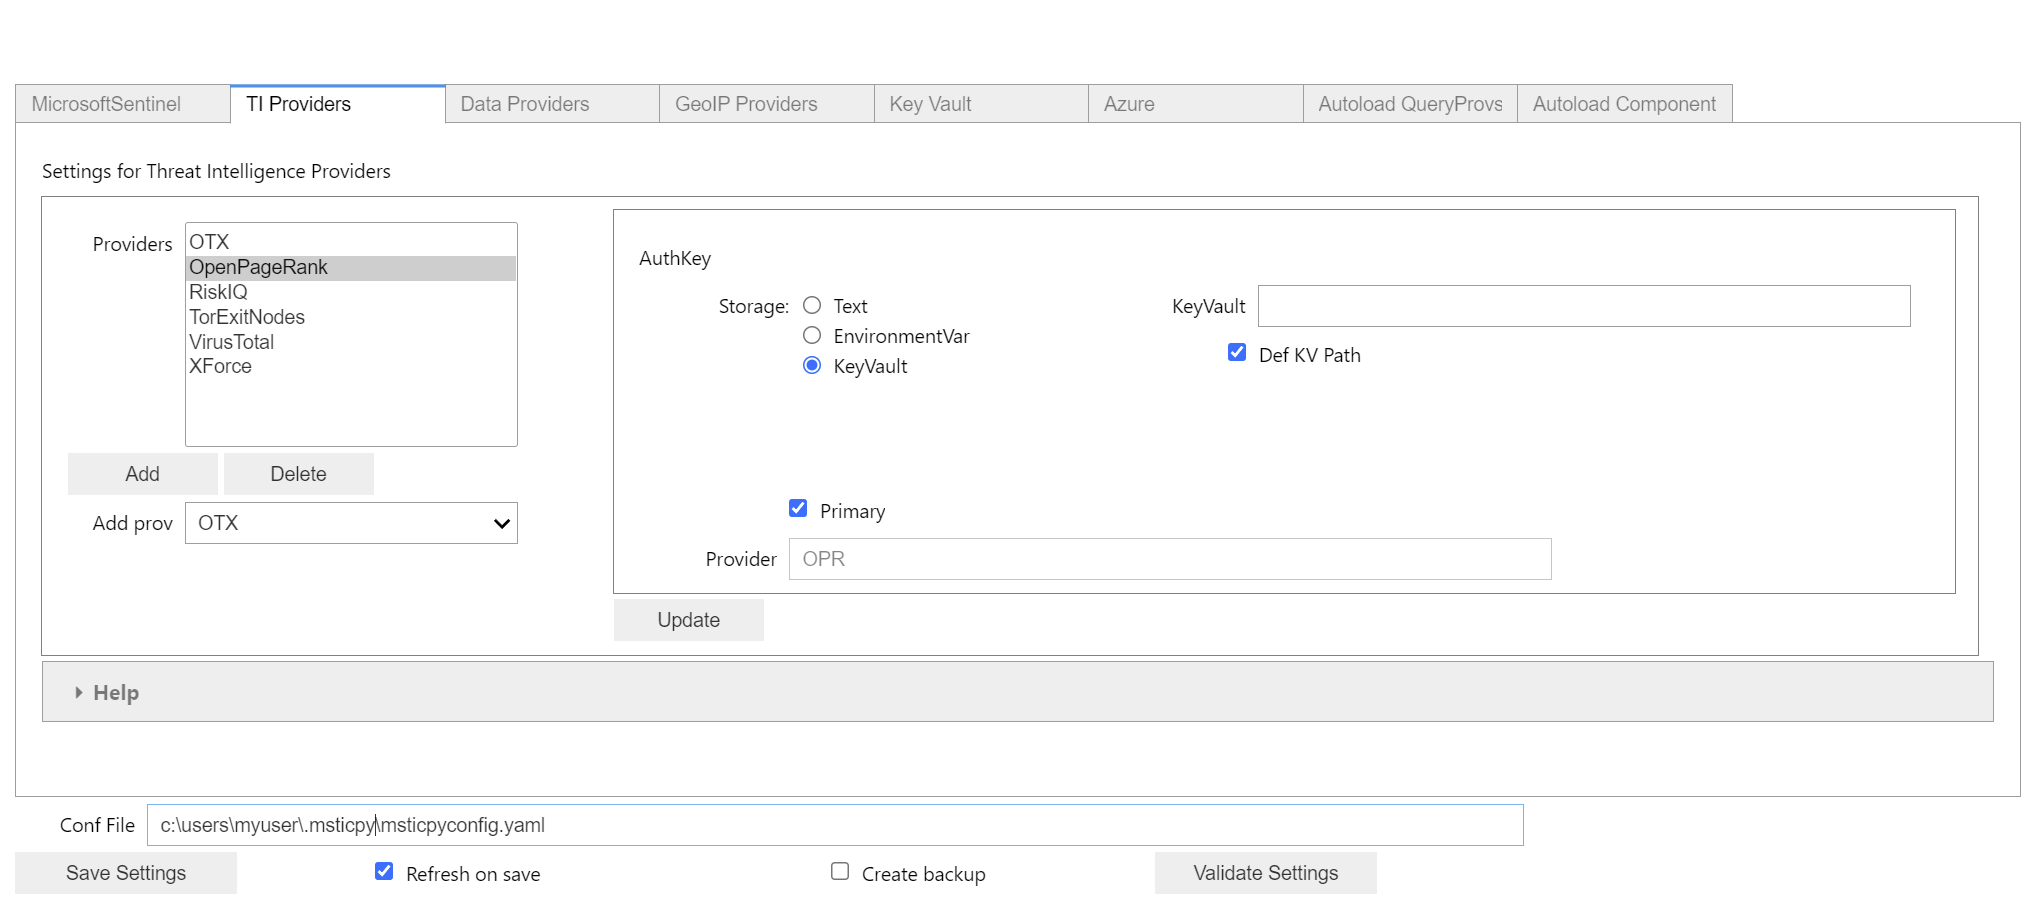Open the Azure tab
Viewport: 2035px width, 909px height.
coord(1196,104)
